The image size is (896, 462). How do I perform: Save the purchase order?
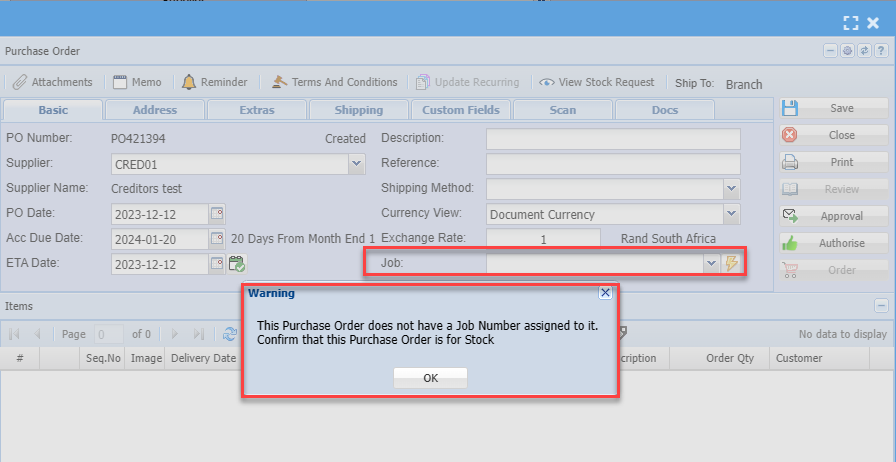tap(834, 108)
